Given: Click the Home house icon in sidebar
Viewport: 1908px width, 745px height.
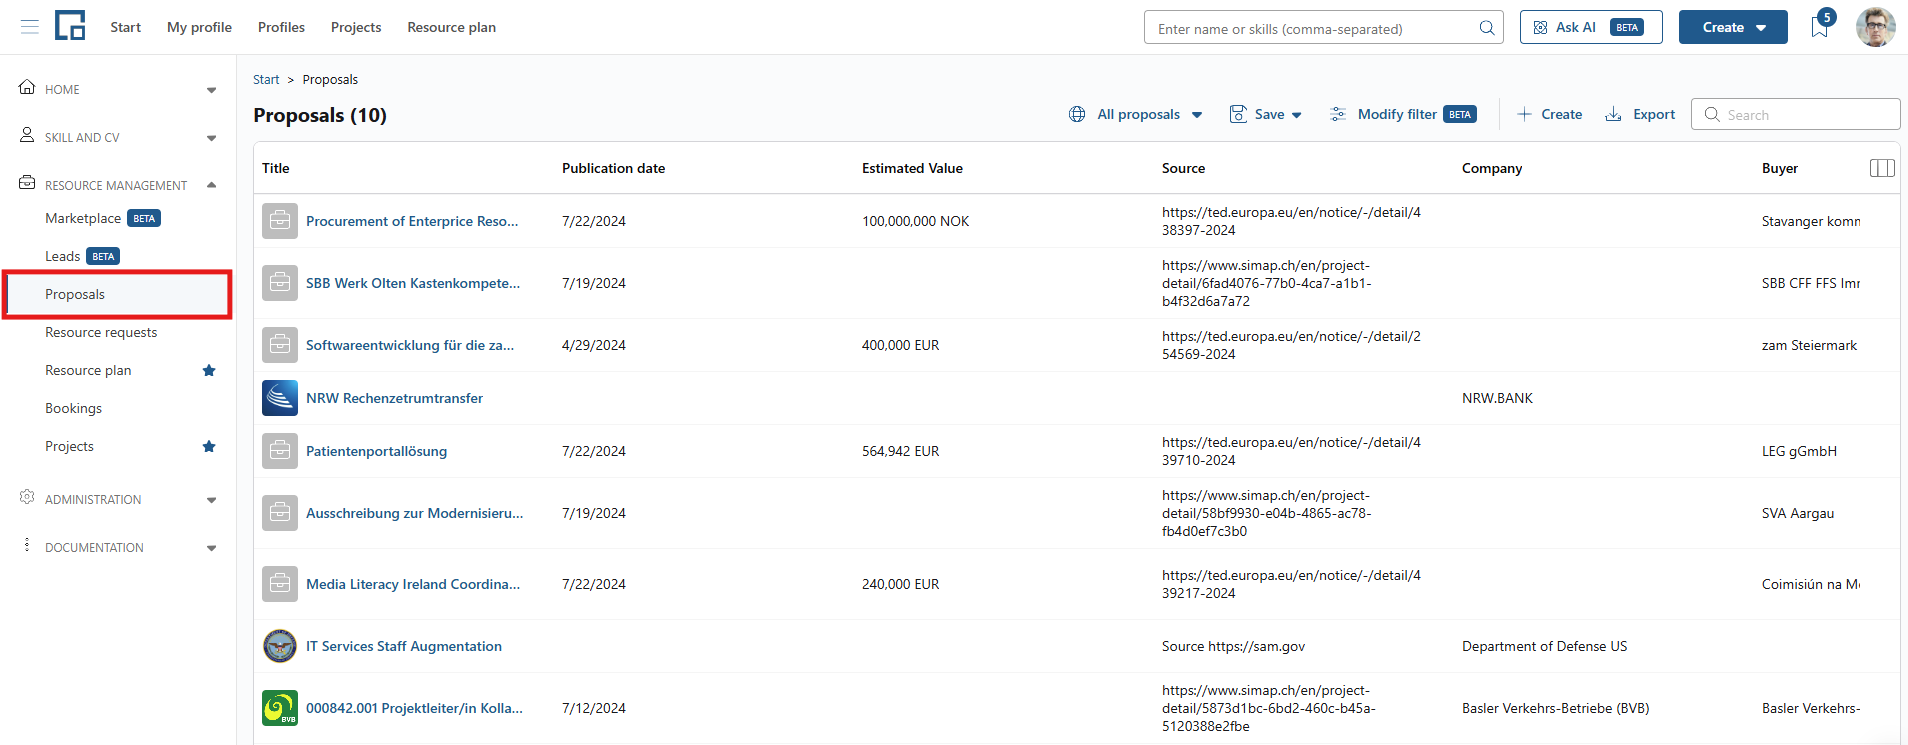Looking at the screenshot, I should coord(27,87).
